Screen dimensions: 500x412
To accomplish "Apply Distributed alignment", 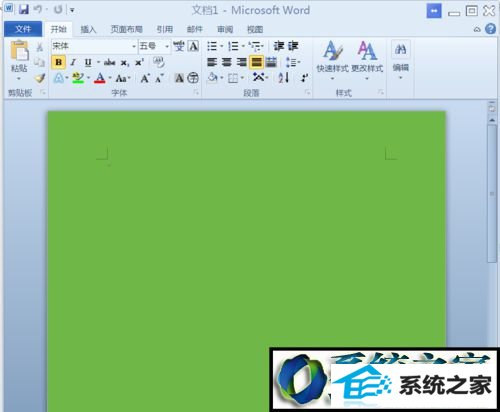I will (271, 62).
